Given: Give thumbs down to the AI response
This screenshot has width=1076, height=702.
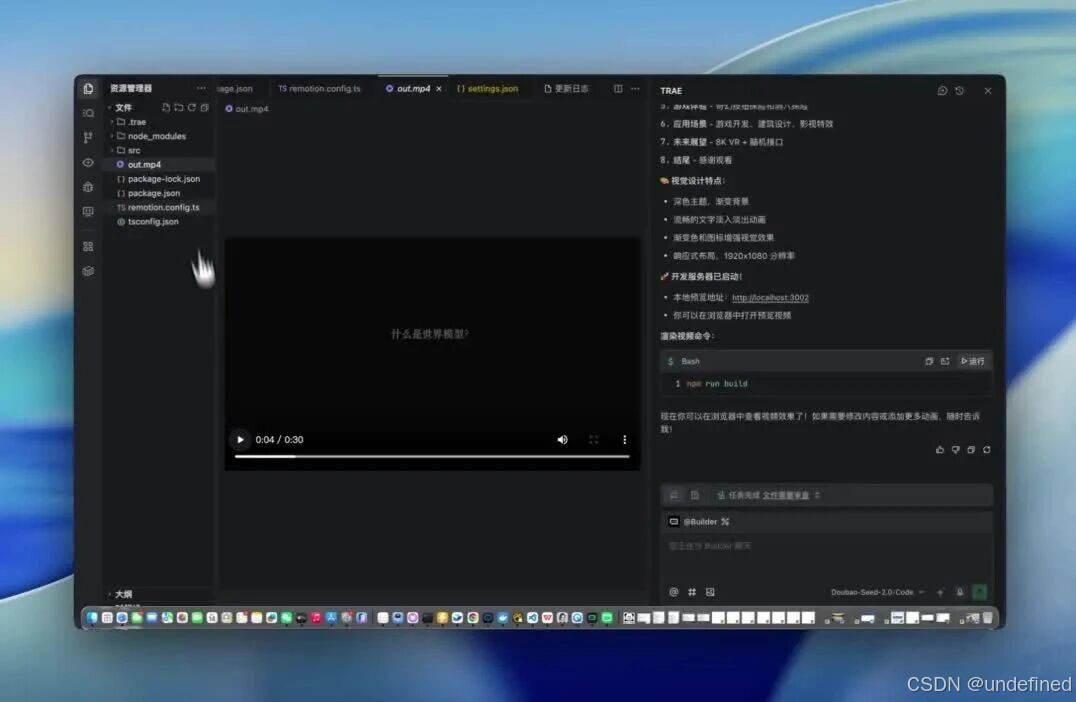Looking at the screenshot, I should 955,450.
